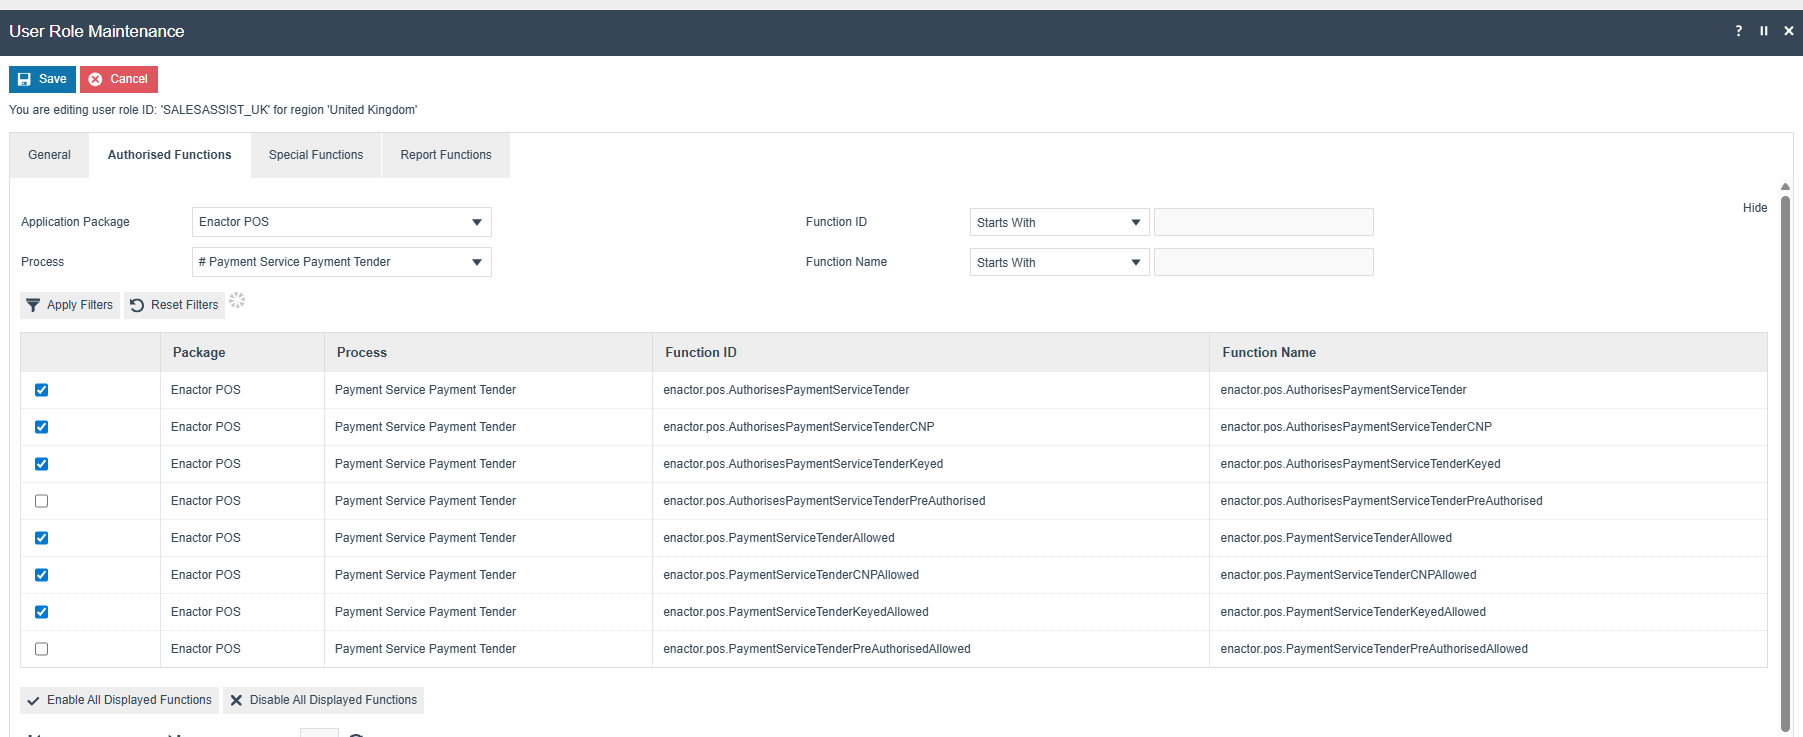The width and height of the screenshot is (1803, 737).
Task: Uncheck PaymentServiceTenderCNPAllowed function checkbox
Action: [42, 575]
